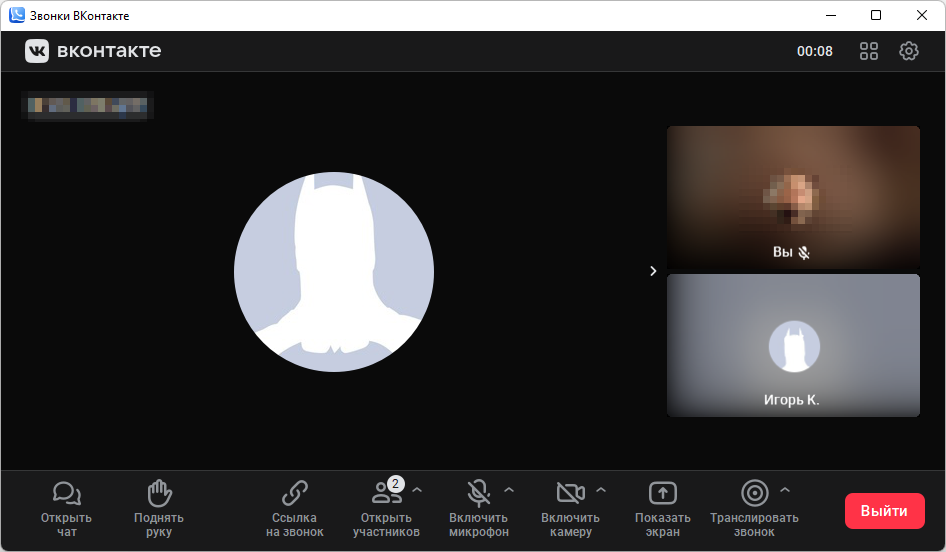Select your own video tile
The image size is (946, 552).
coord(793,197)
